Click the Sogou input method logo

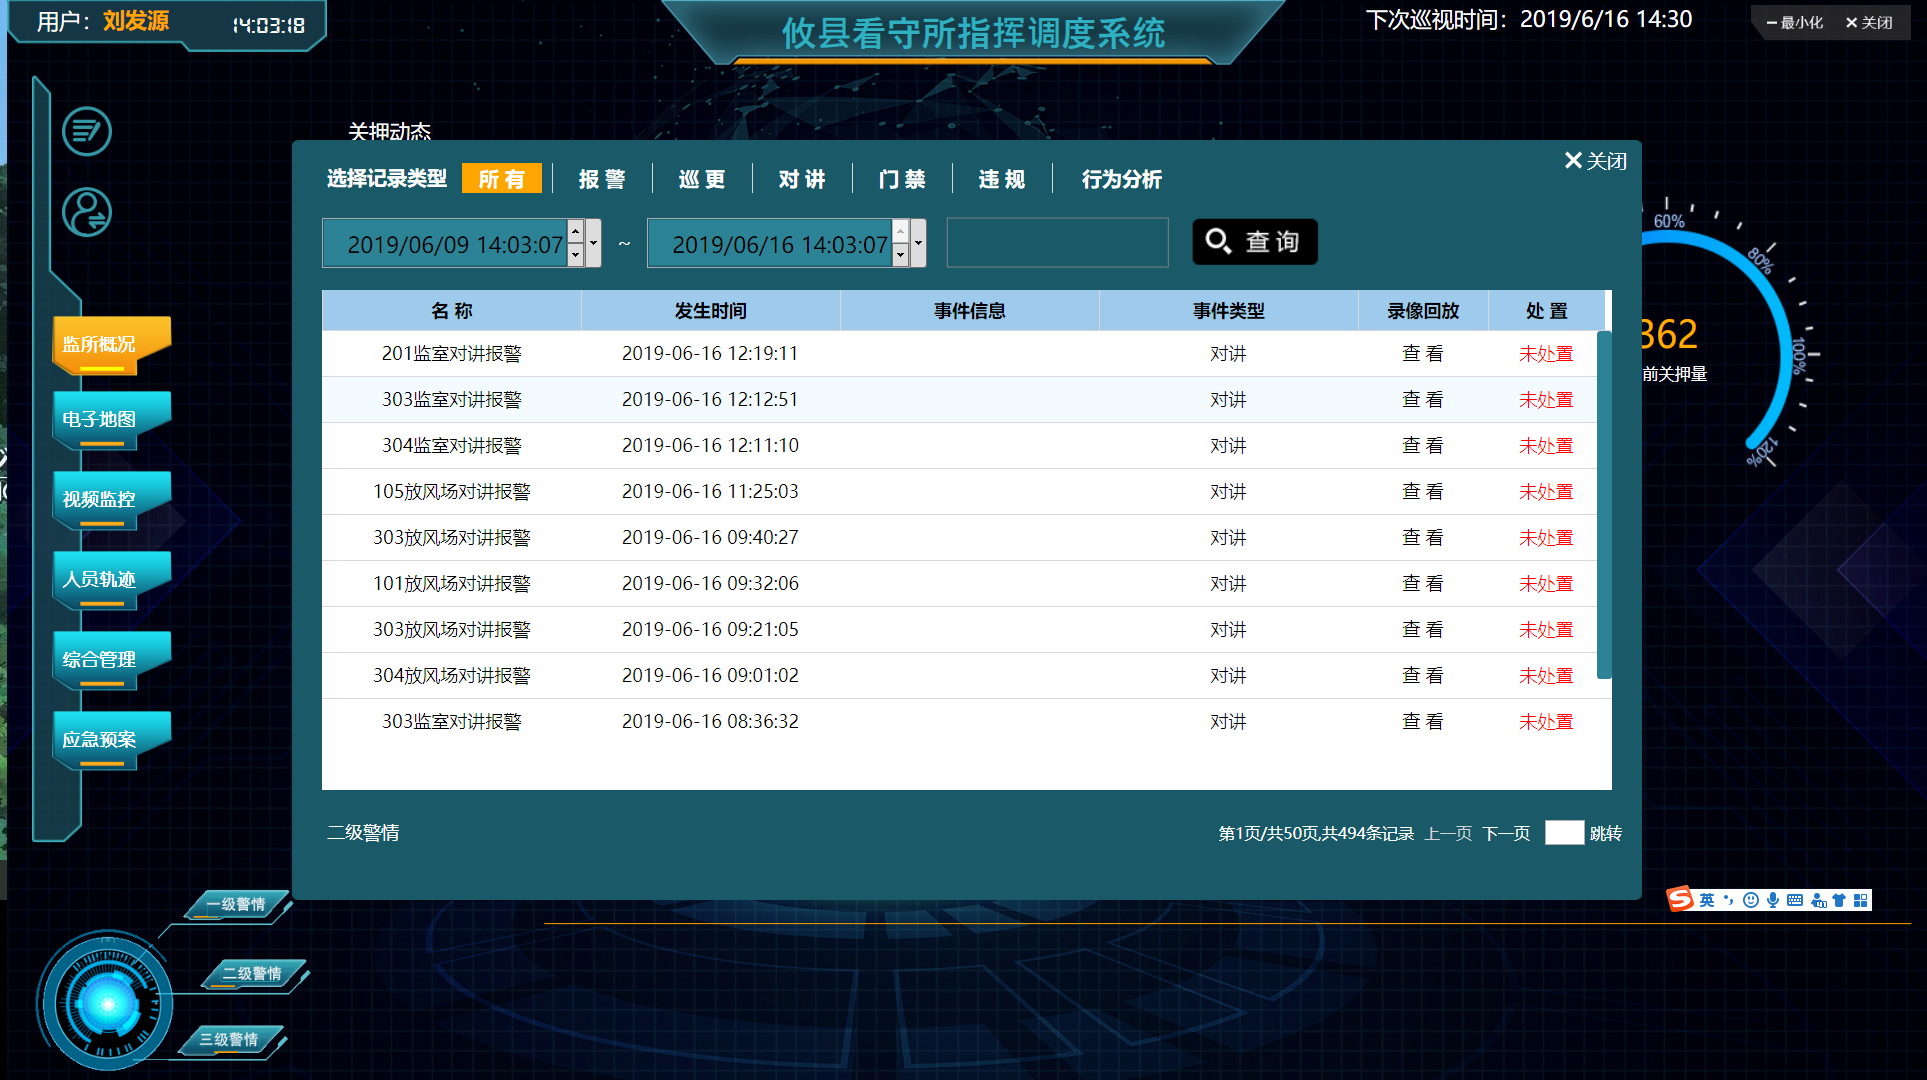coord(1680,900)
